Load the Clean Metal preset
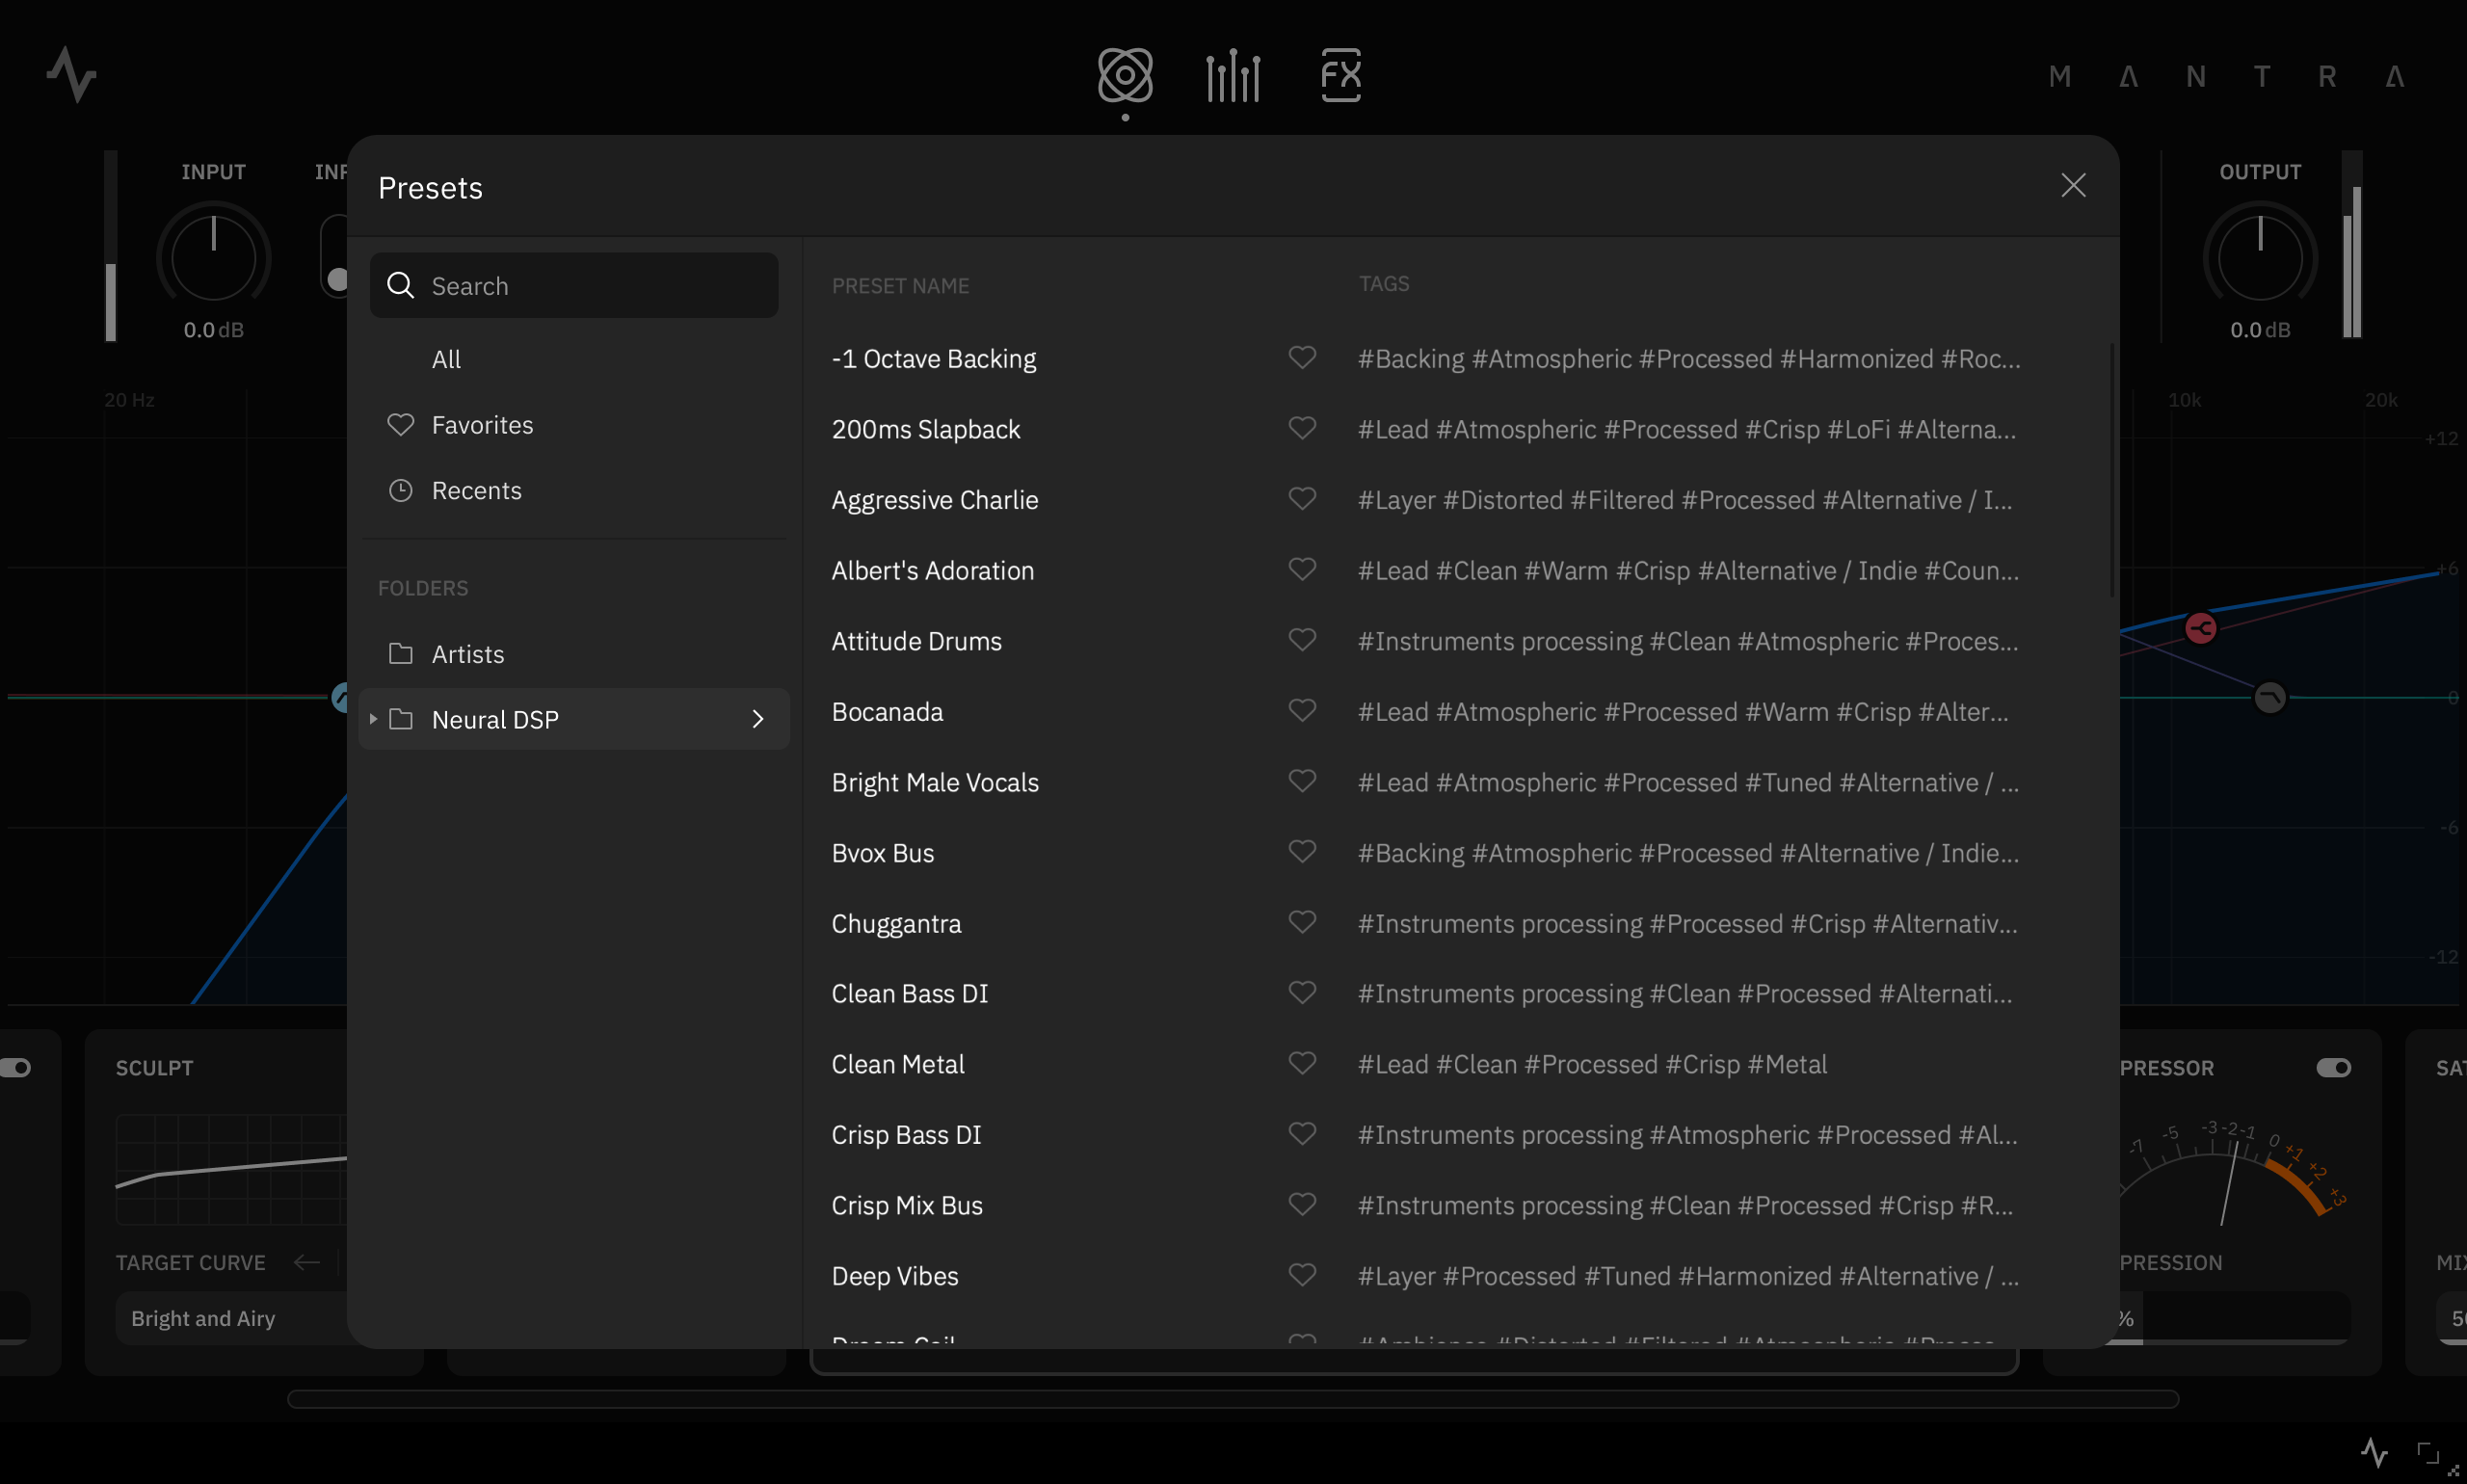 [898, 1064]
